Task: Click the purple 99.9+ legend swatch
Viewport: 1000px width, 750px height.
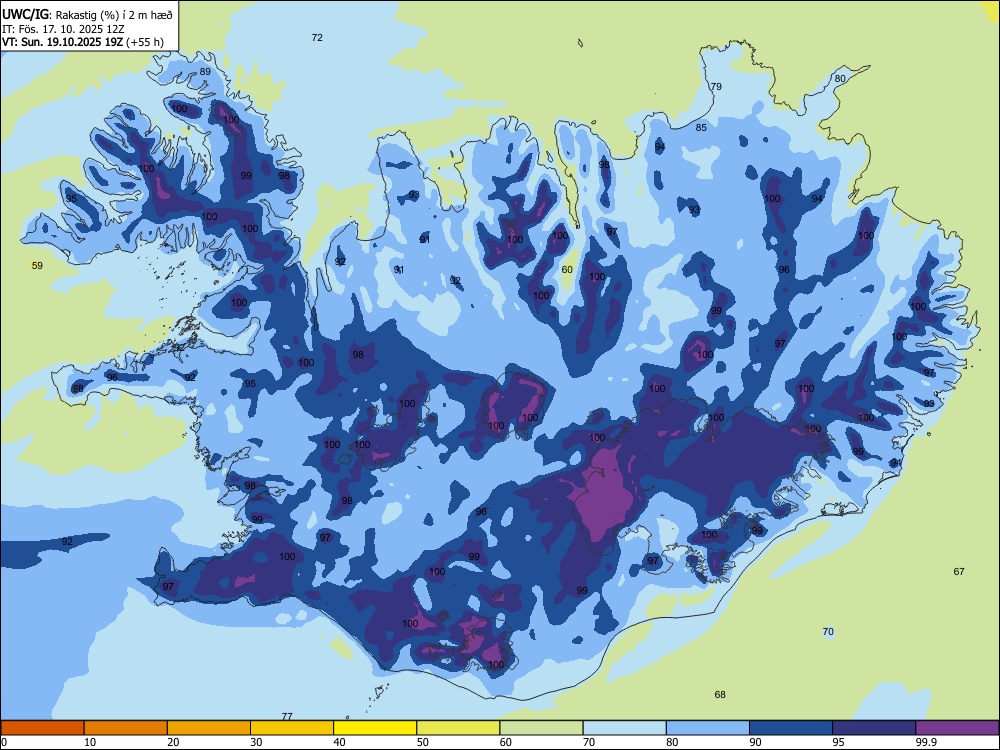Action: 957,728
